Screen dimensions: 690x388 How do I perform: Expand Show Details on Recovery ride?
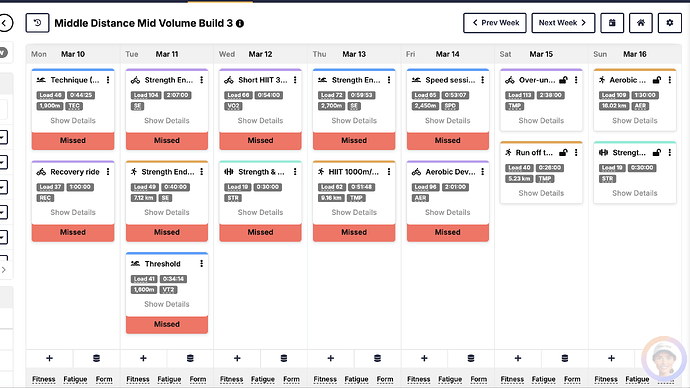[x=73, y=212]
